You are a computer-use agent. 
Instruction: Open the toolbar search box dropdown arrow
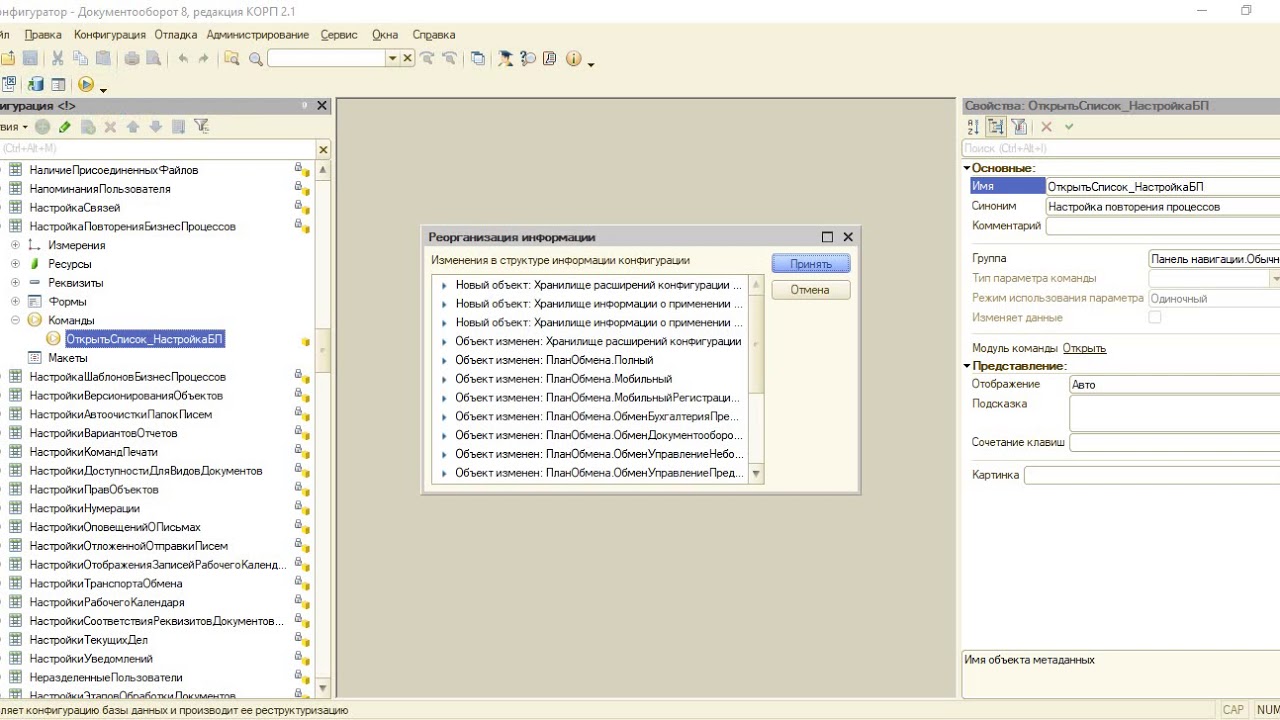tap(393, 59)
